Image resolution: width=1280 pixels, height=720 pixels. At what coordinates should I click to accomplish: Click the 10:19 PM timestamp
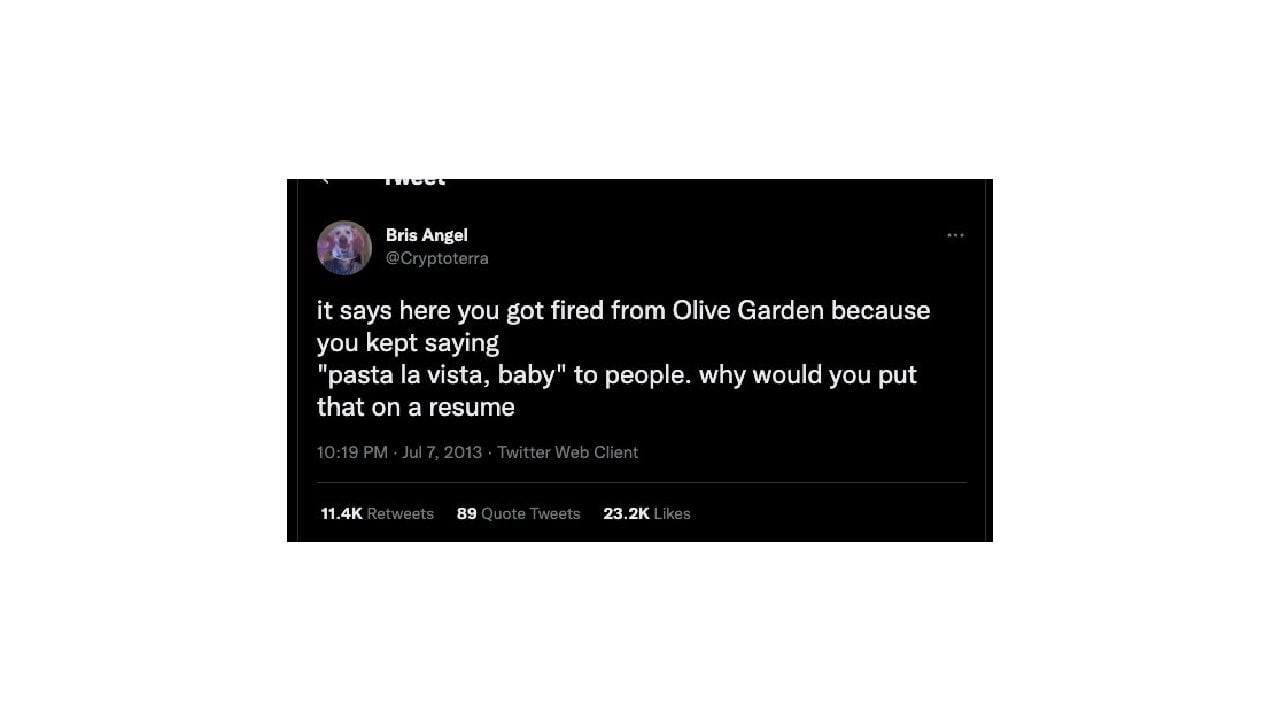[x=352, y=452]
